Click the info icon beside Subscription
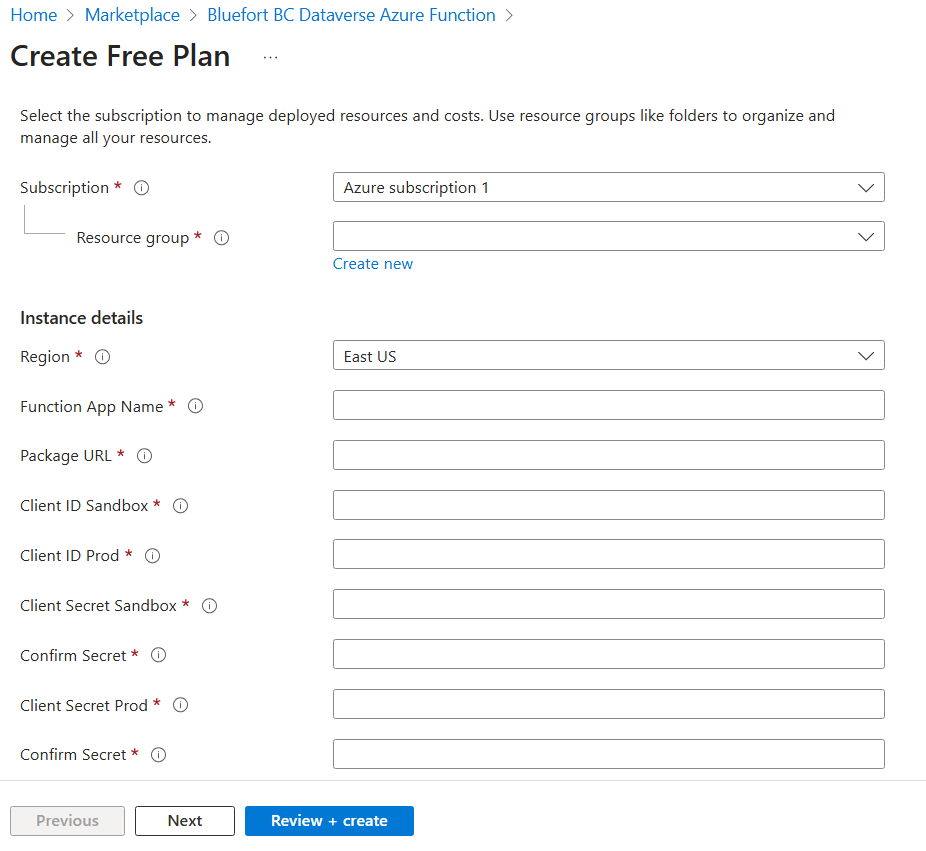926x851 pixels. click(141, 188)
